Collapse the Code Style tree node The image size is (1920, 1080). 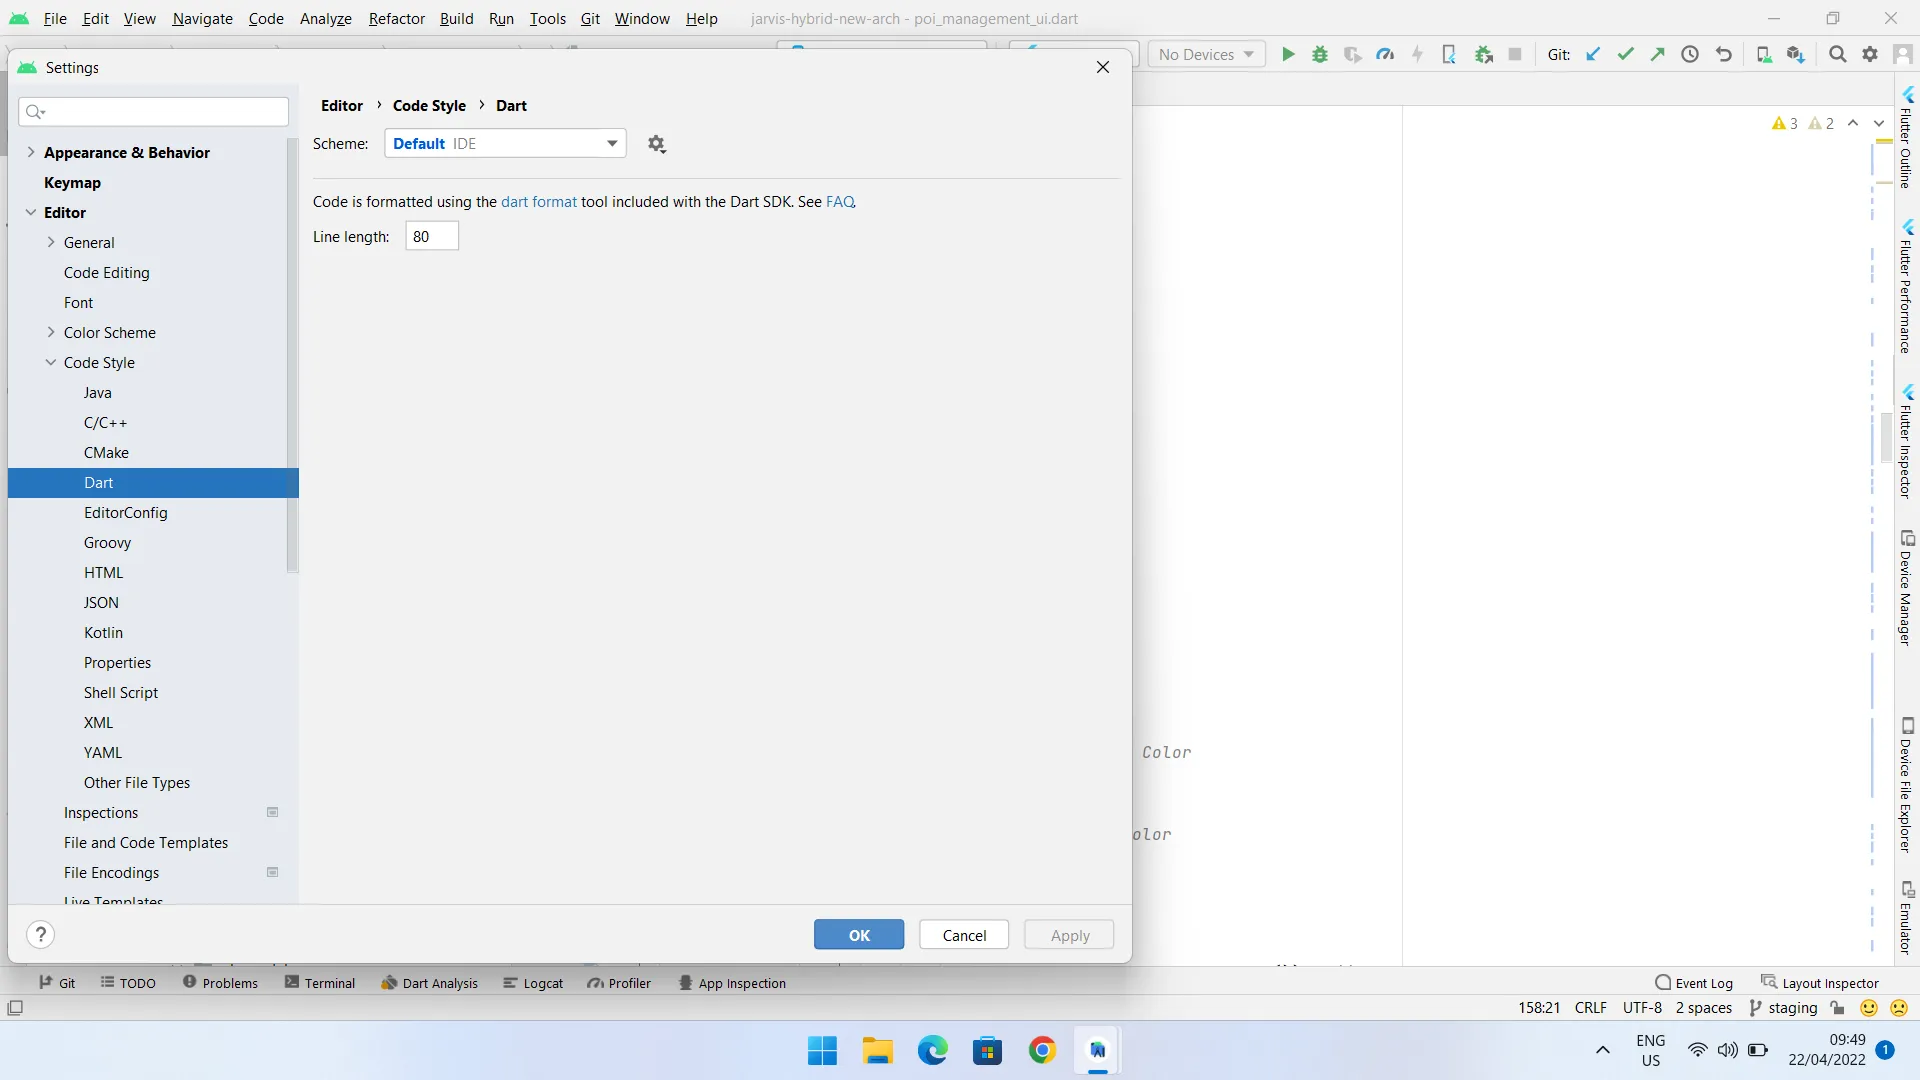pyautogui.click(x=51, y=363)
